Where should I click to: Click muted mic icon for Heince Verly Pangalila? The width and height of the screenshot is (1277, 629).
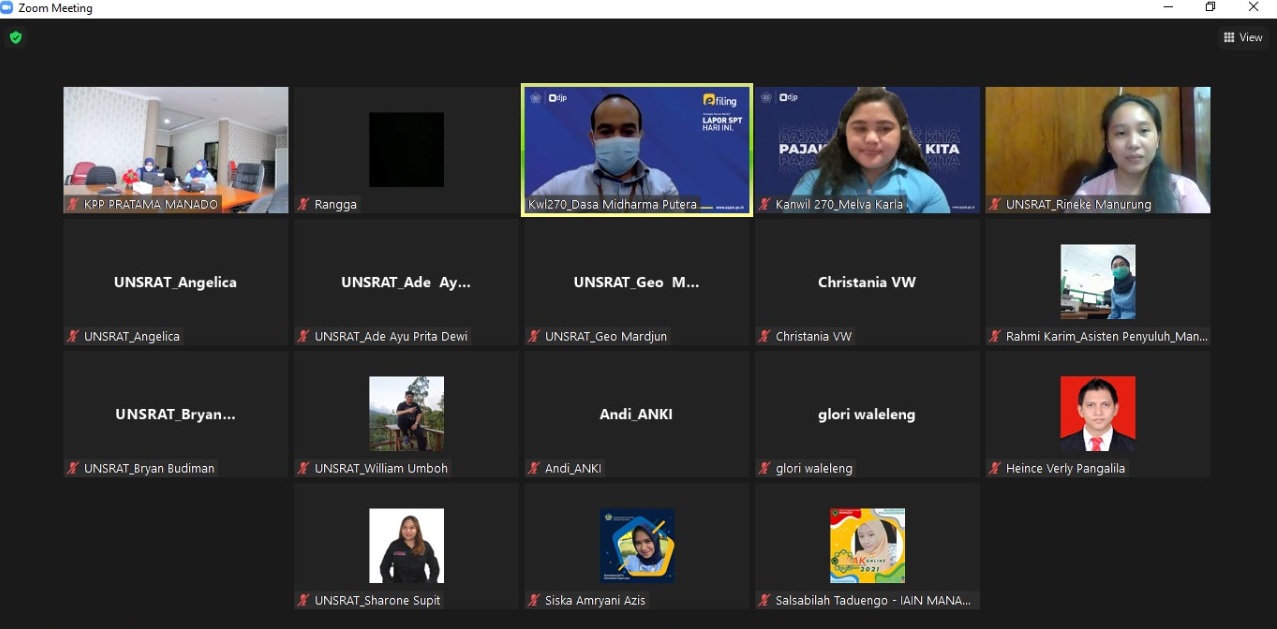coord(995,469)
